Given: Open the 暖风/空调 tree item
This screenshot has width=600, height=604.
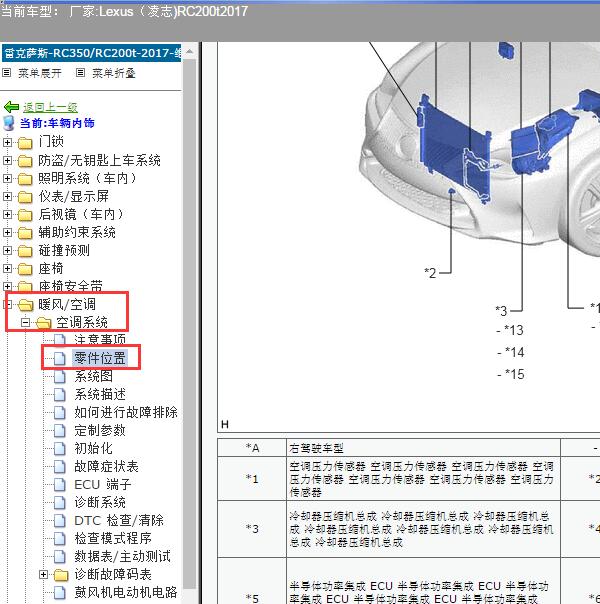Looking at the screenshot, I should [x=67, y=304].
